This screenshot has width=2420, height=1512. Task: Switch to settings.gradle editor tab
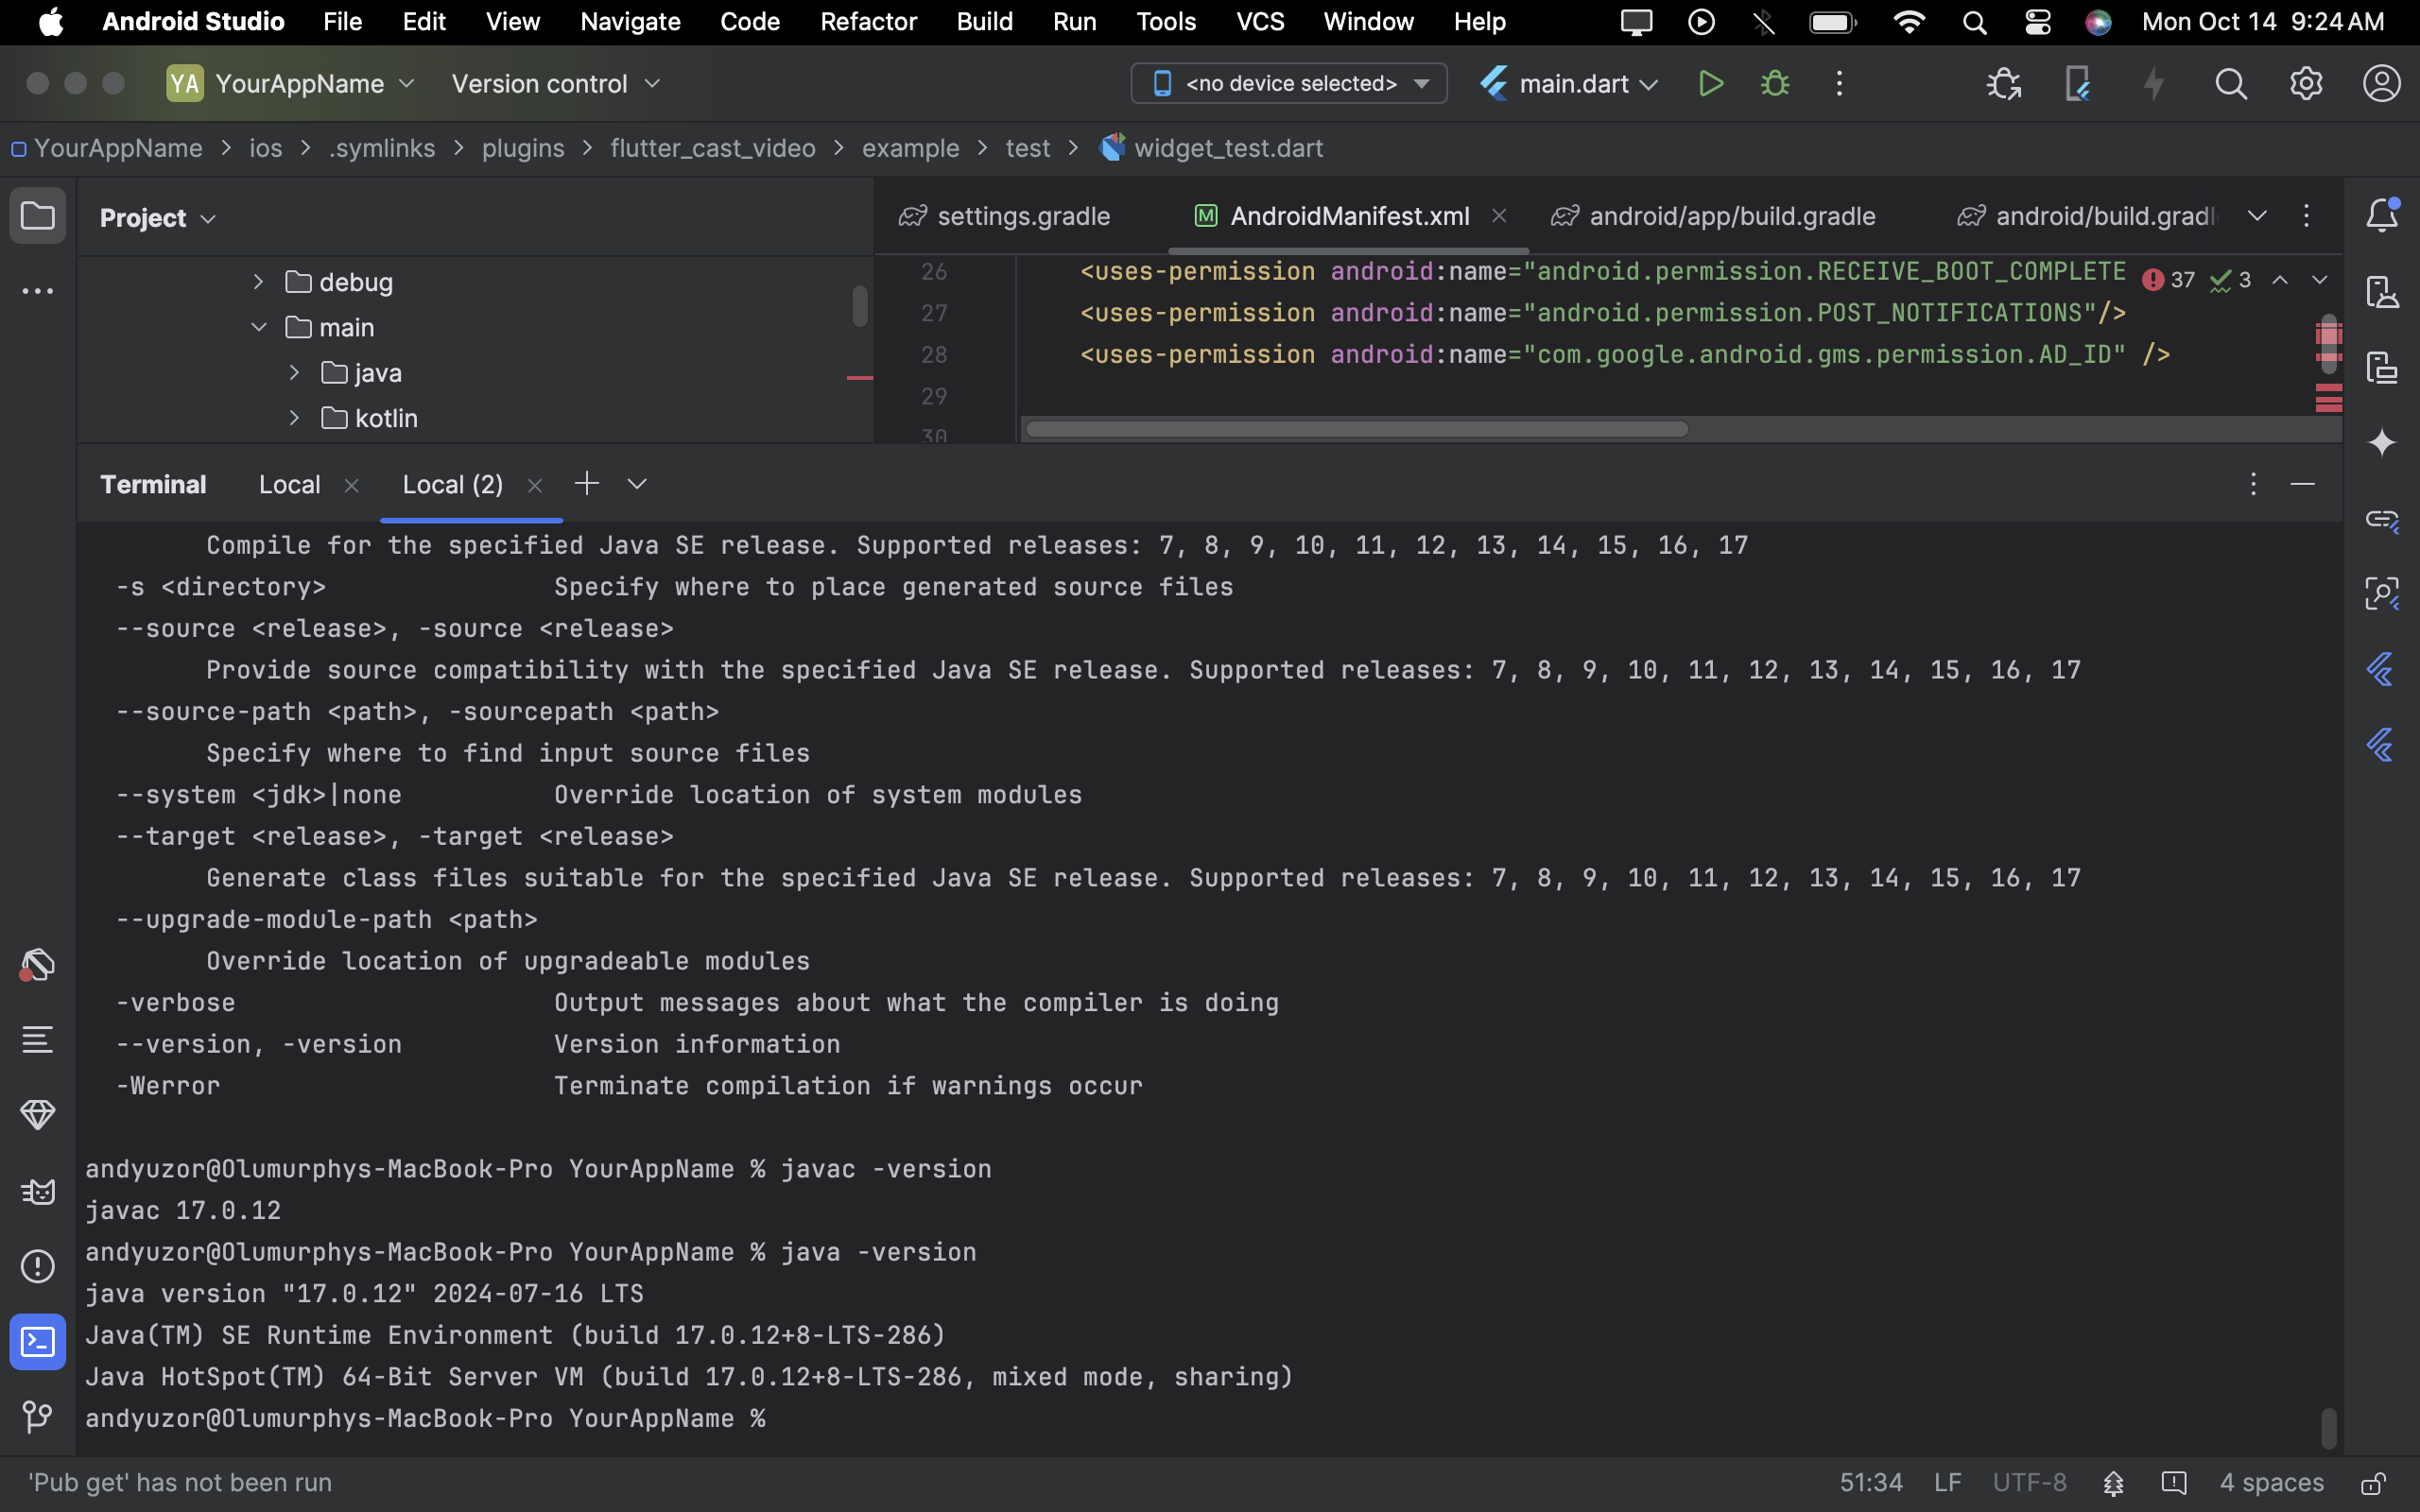(x=1004, y=216)
